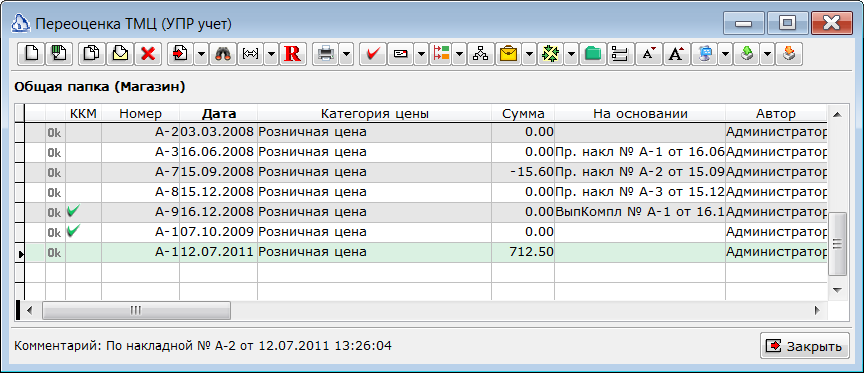Image resolution: width=864 pixels, height=373 pixels.
Task: Click the На основании column header
Action: (640, 114)
